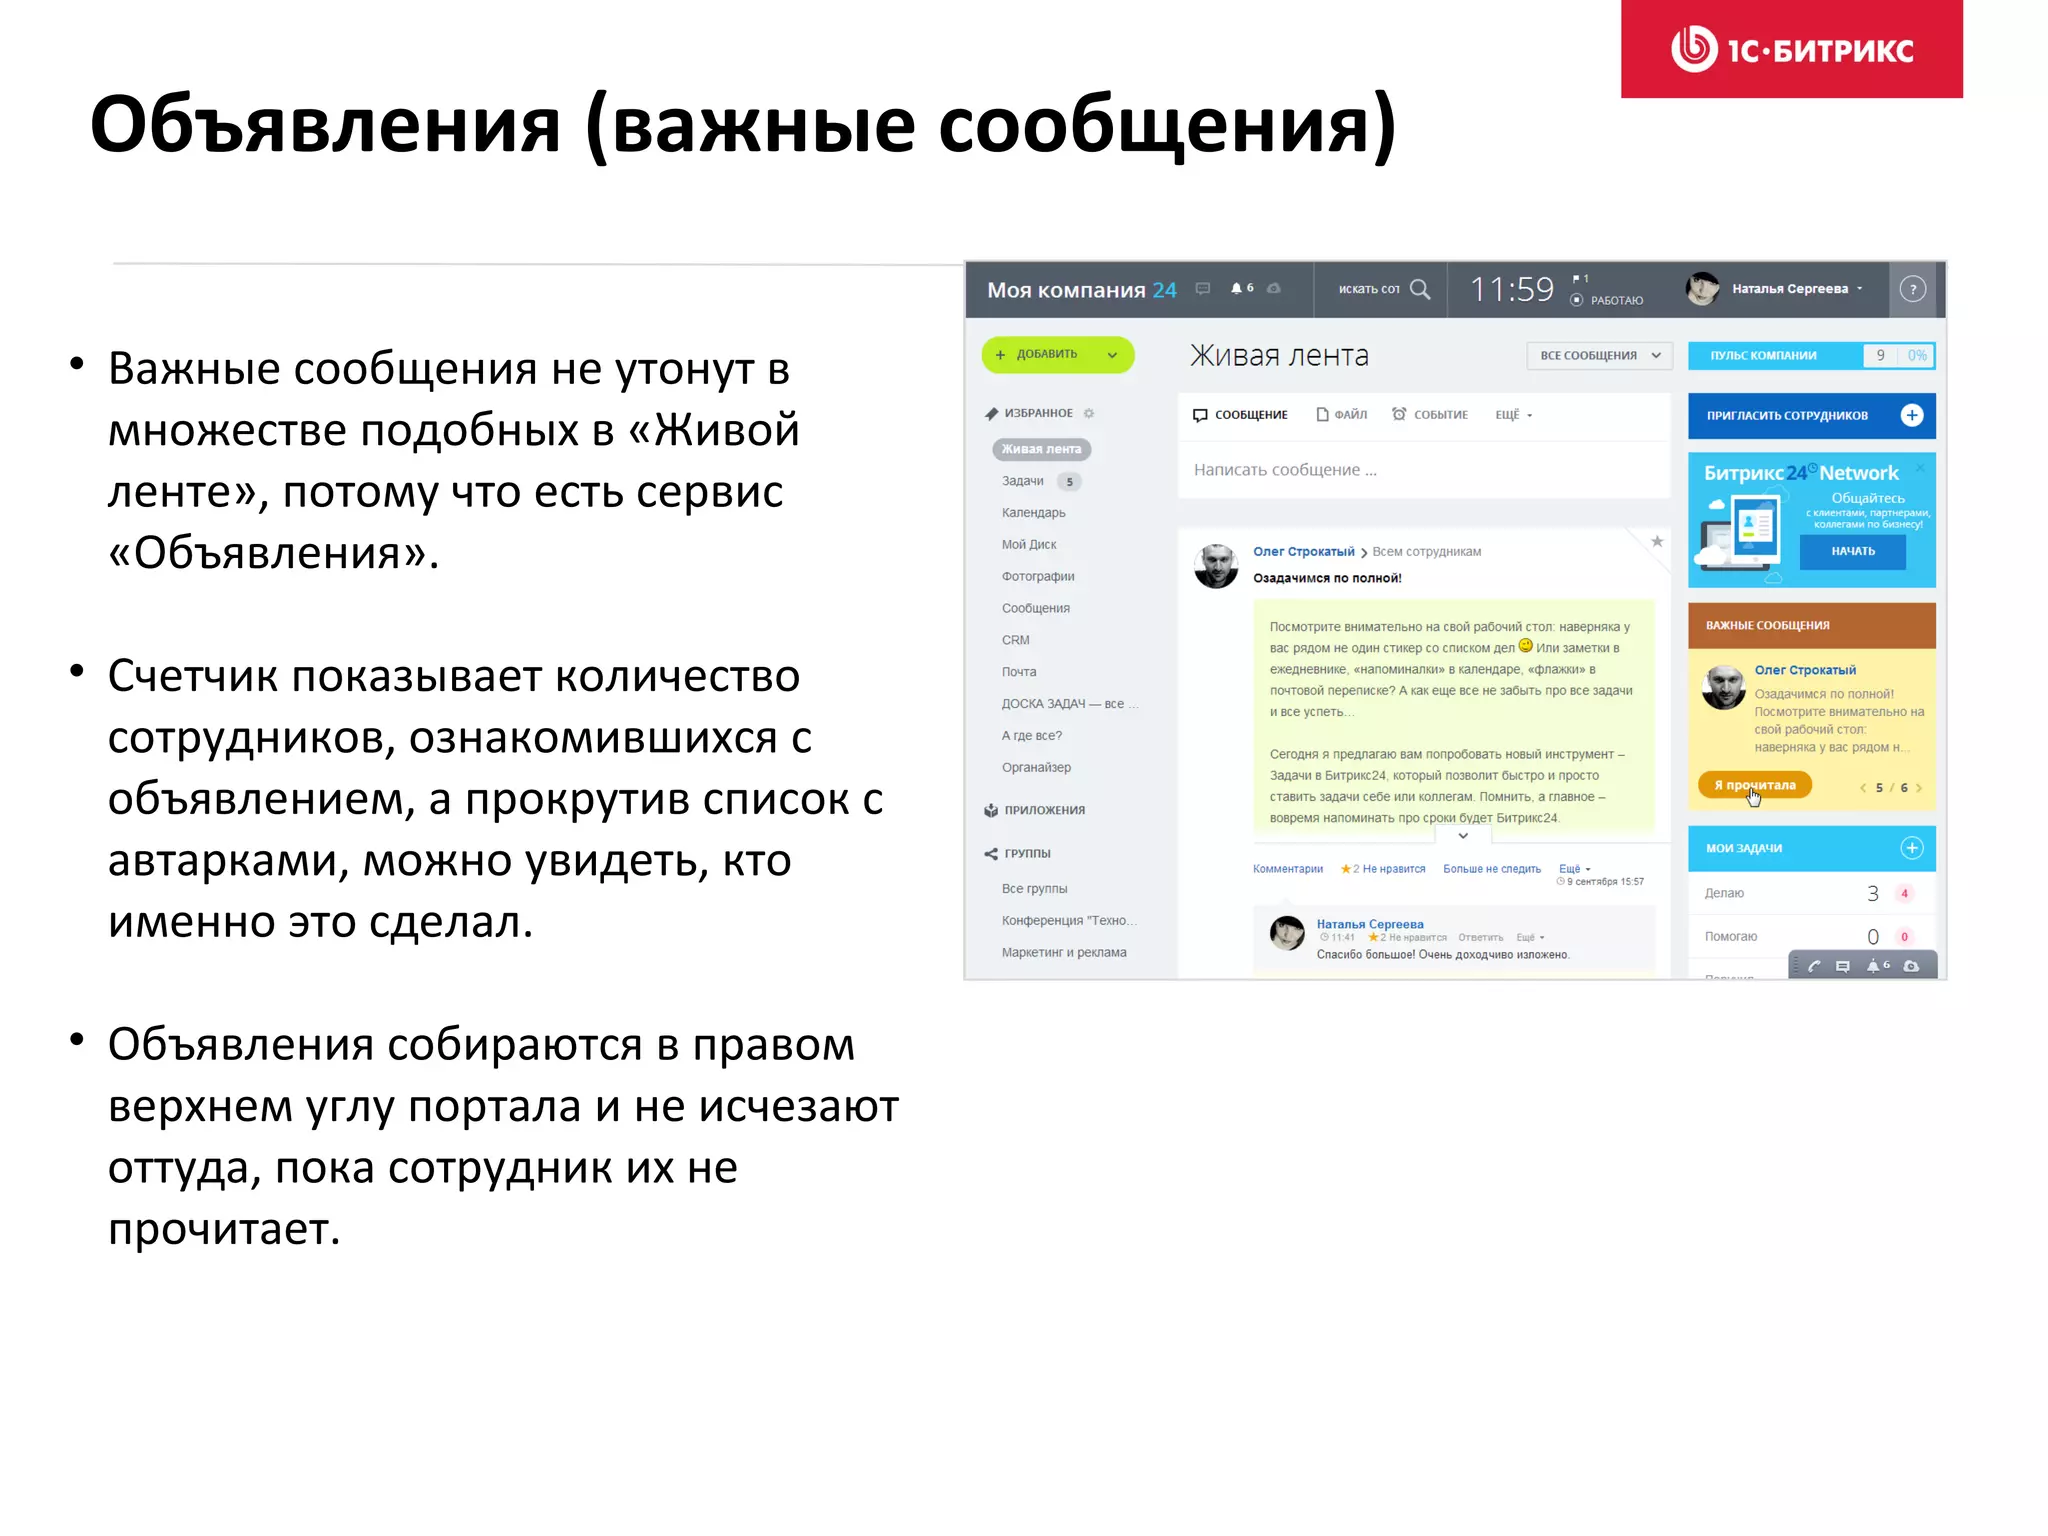The image size is (2048, 1536).
Task: Open Почта in left menu
Action: (1019, 672)
